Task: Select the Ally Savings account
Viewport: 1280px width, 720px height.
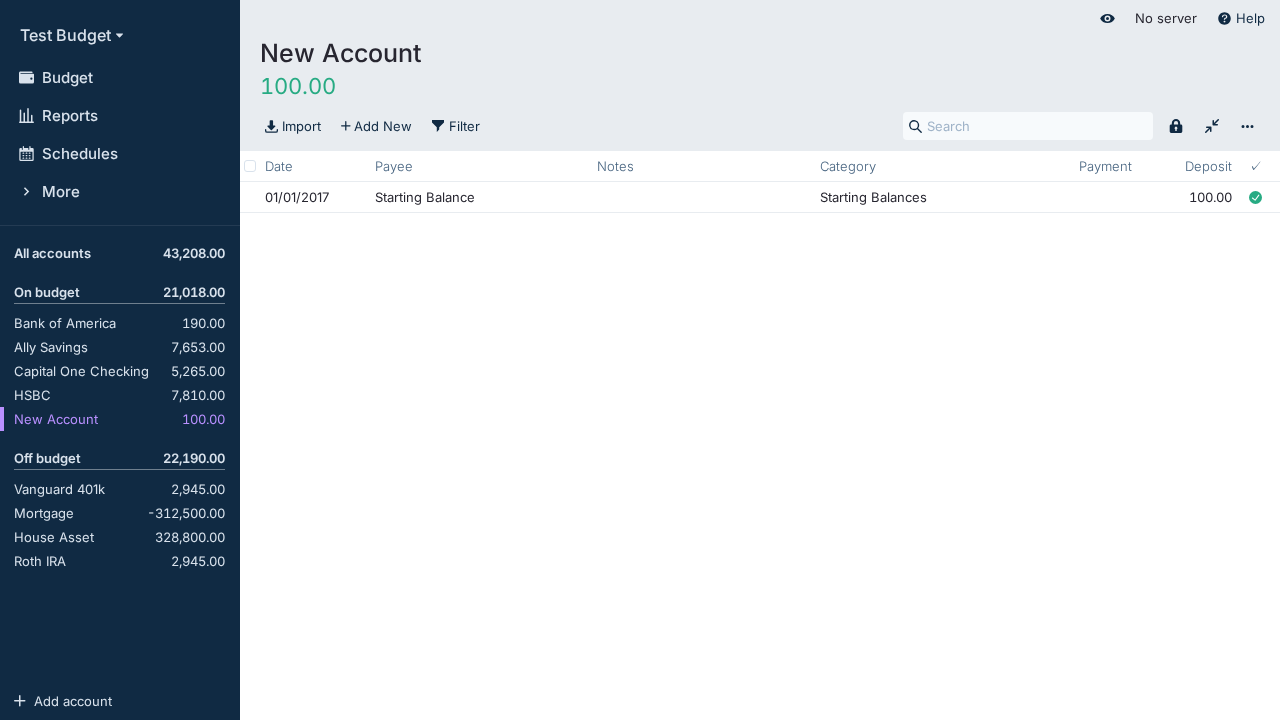Action: pyautogui.click(x=51, y=348)
